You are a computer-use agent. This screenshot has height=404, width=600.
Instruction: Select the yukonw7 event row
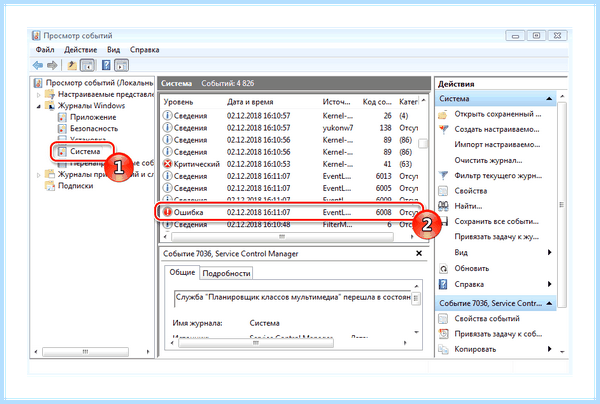pos(290,128)
